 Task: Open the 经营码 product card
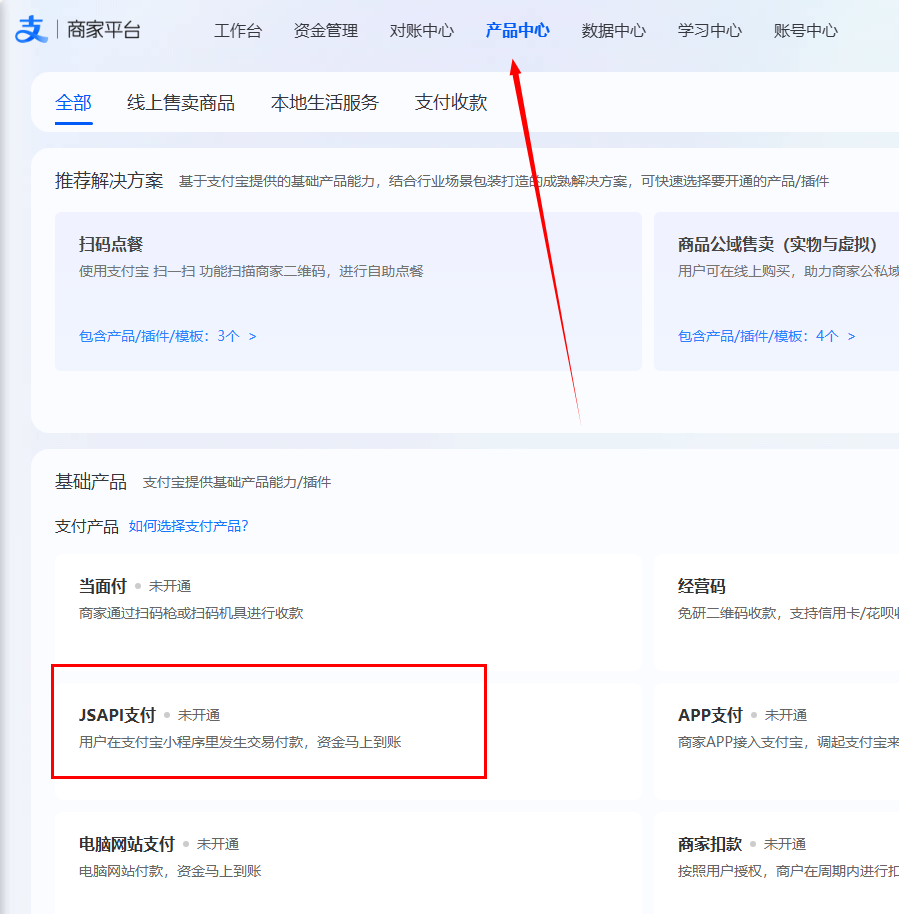point(776,612)
